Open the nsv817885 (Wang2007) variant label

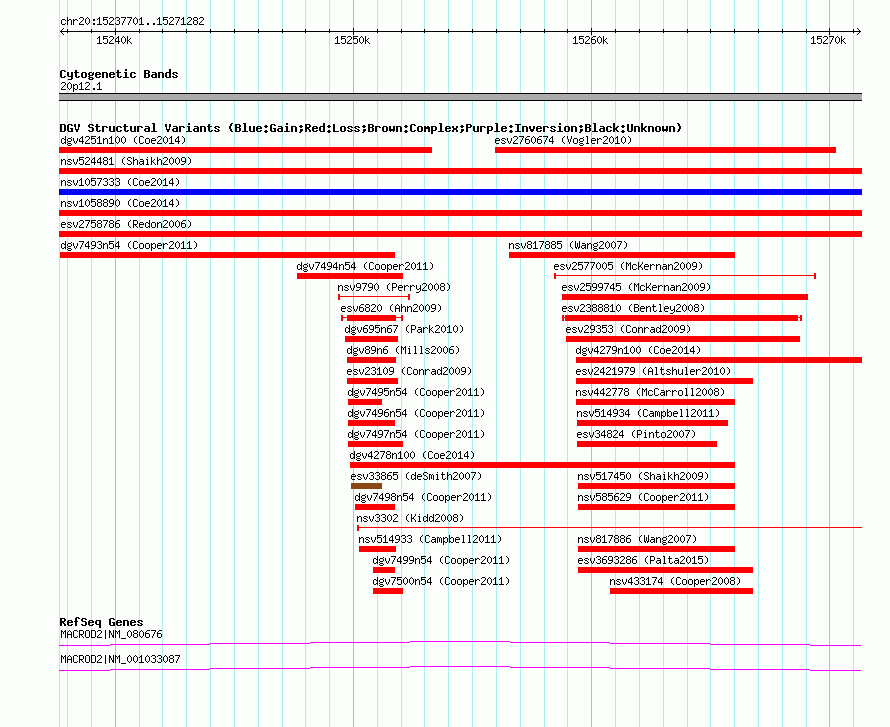[568, 245]
